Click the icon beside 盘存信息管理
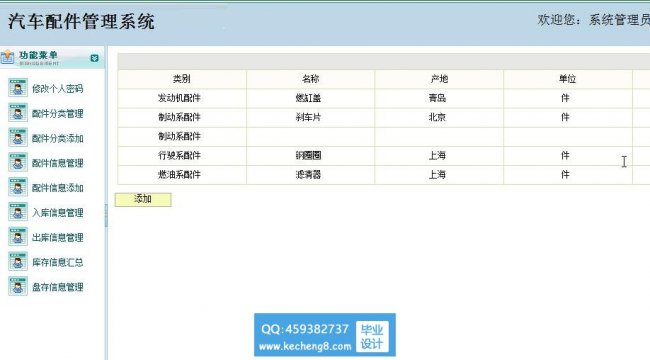The height and width of the screenshot is (360, 650). pos(18,286)
